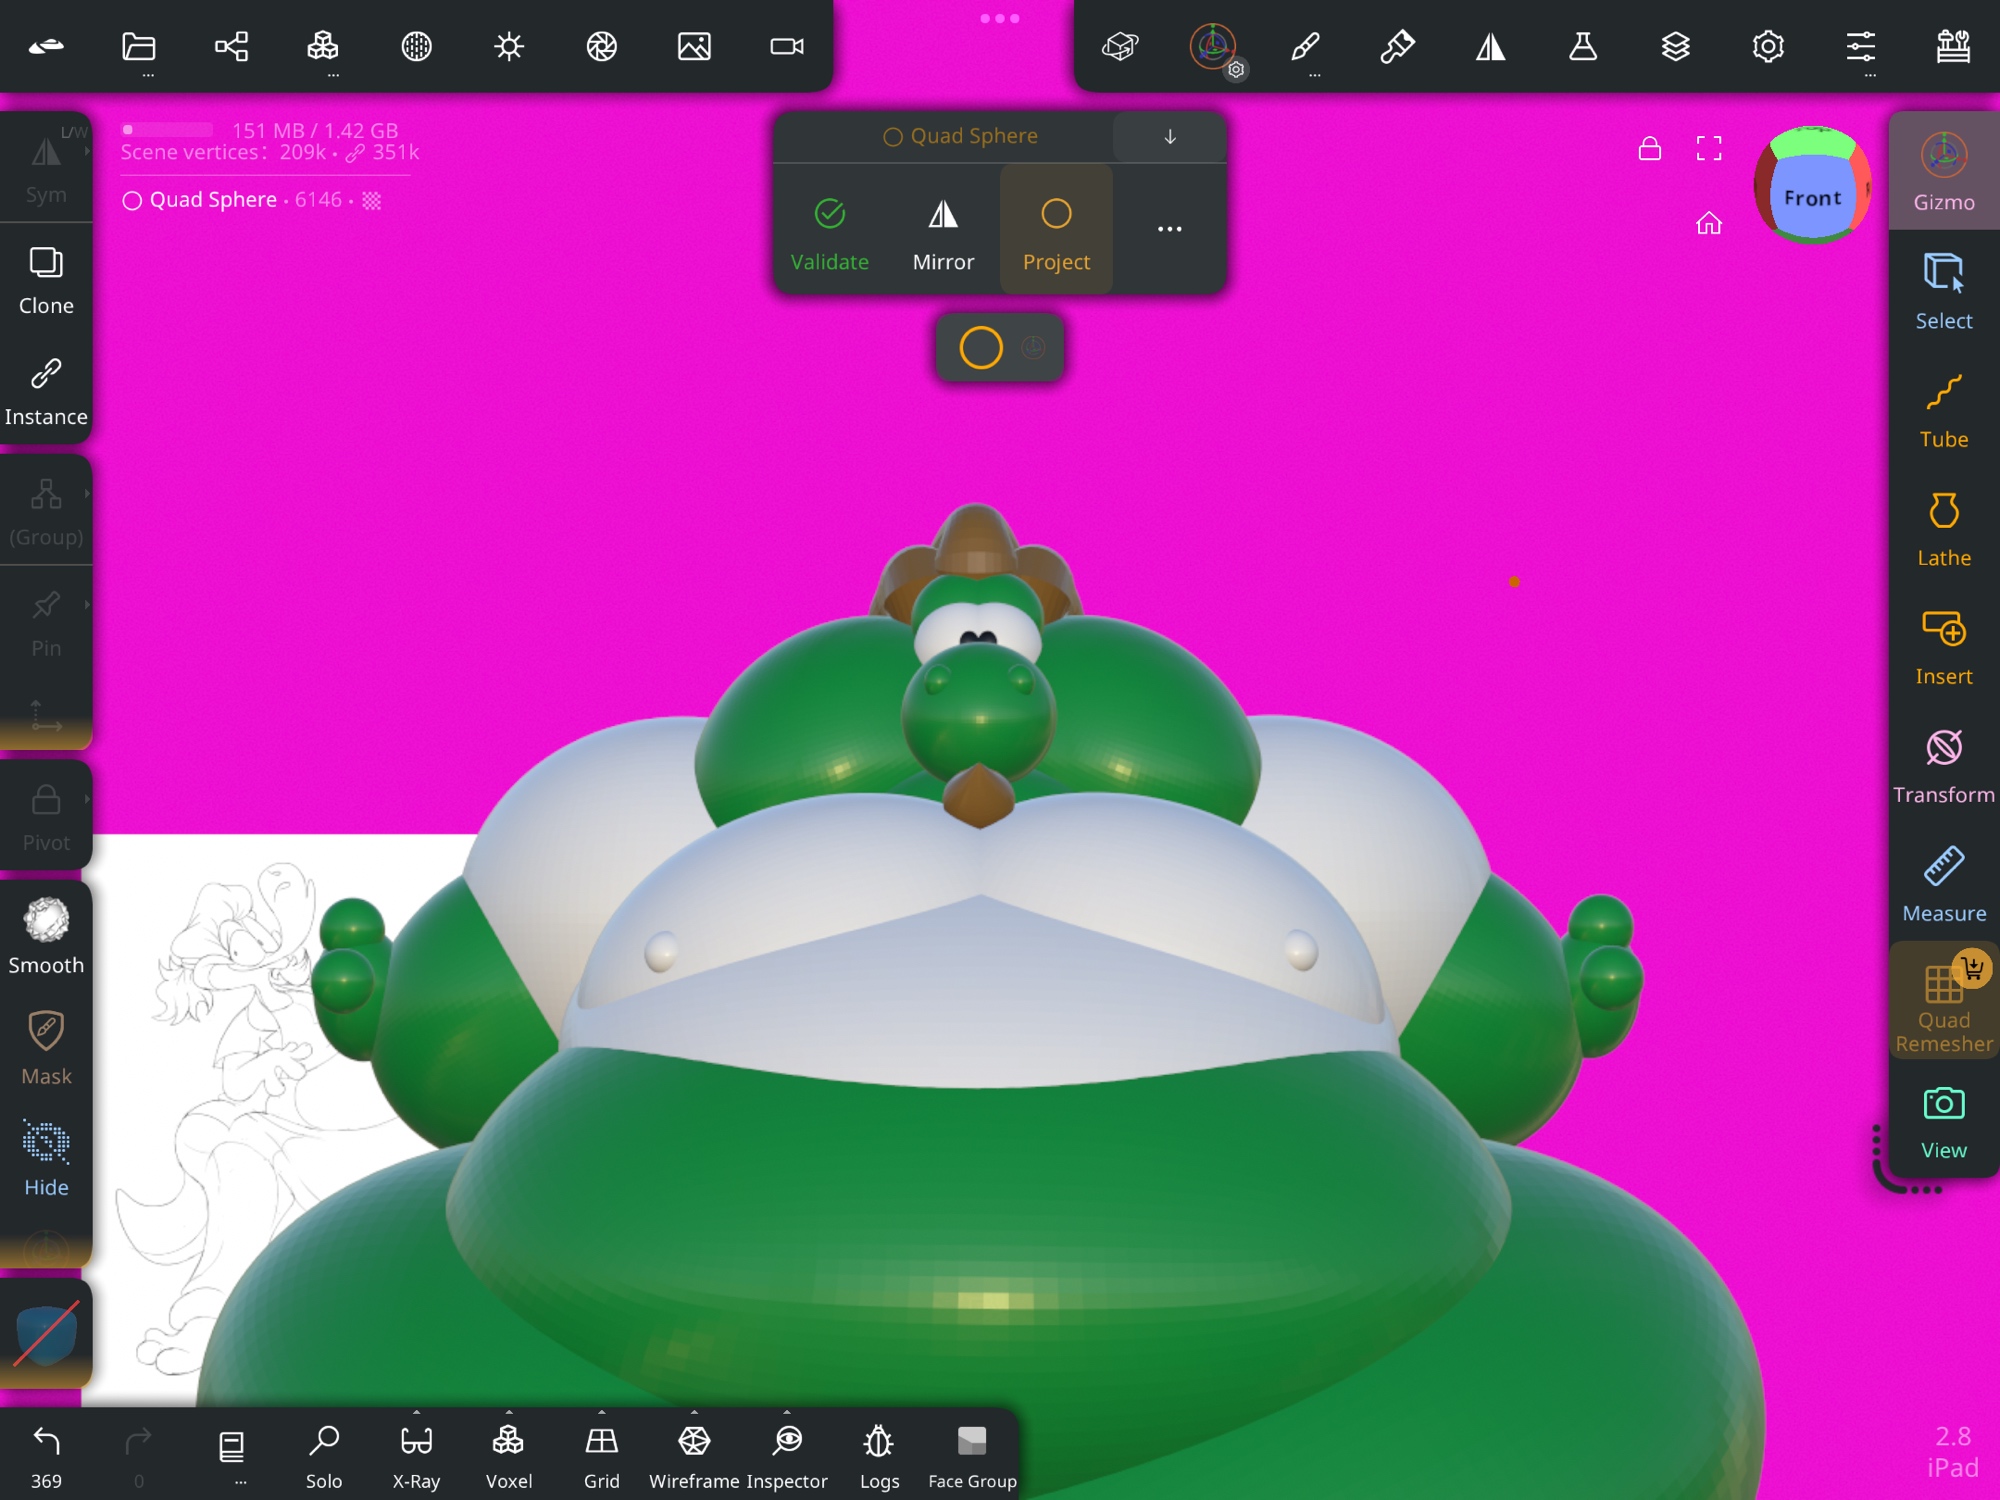2000x1500 pixels.
Task: Select the Mask tool
Action: 46,1047
